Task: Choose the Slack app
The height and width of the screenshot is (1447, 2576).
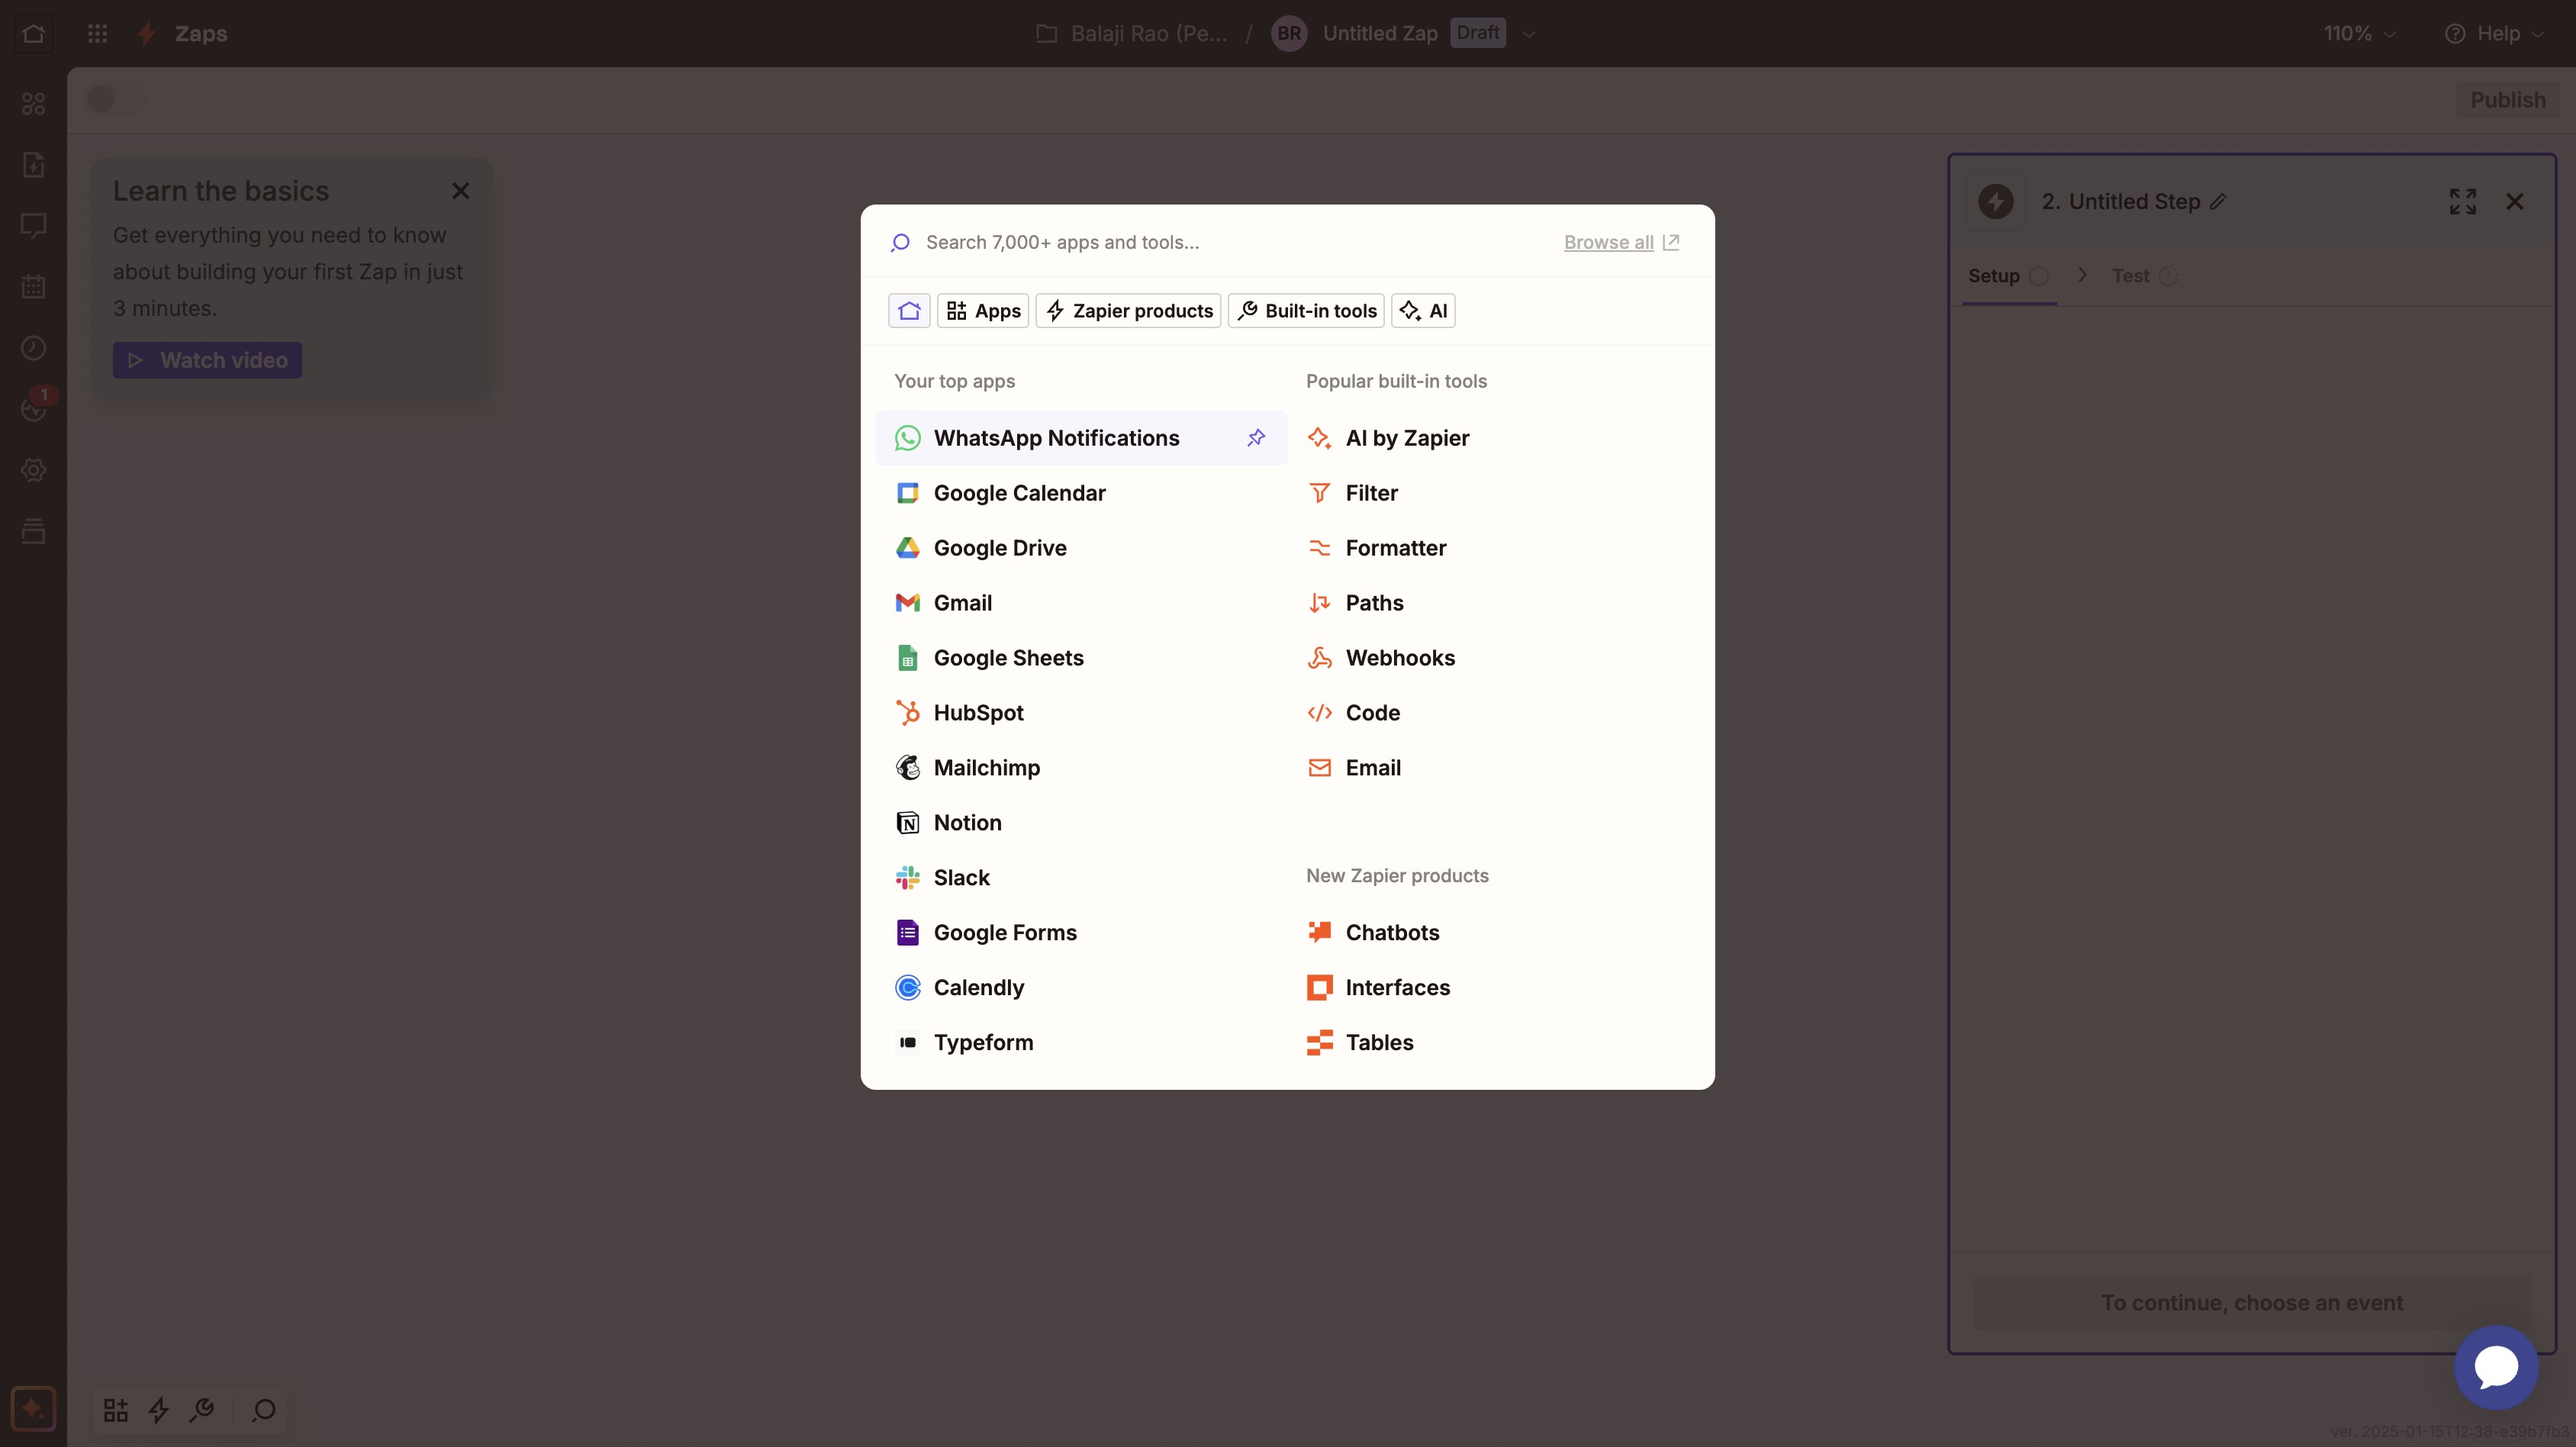Action: pyautogui.click(x=1080, y=878)
